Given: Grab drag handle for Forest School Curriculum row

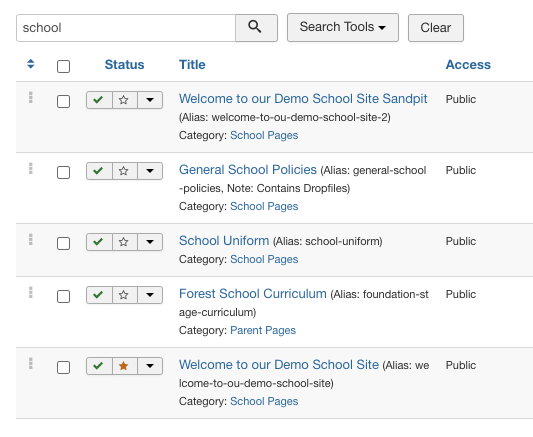Looking at the screenshot, I should pyautogui.click(x=31, y=293).
